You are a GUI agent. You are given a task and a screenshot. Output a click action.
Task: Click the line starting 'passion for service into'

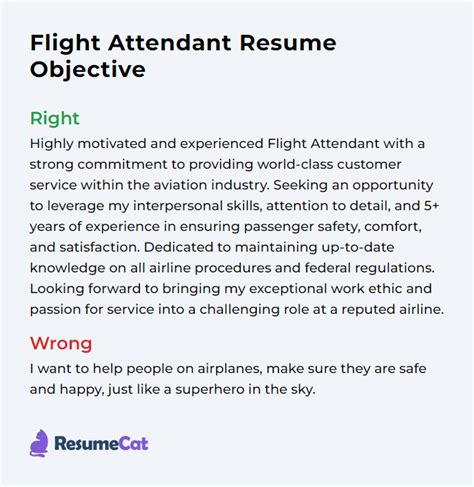click(237, 309)
